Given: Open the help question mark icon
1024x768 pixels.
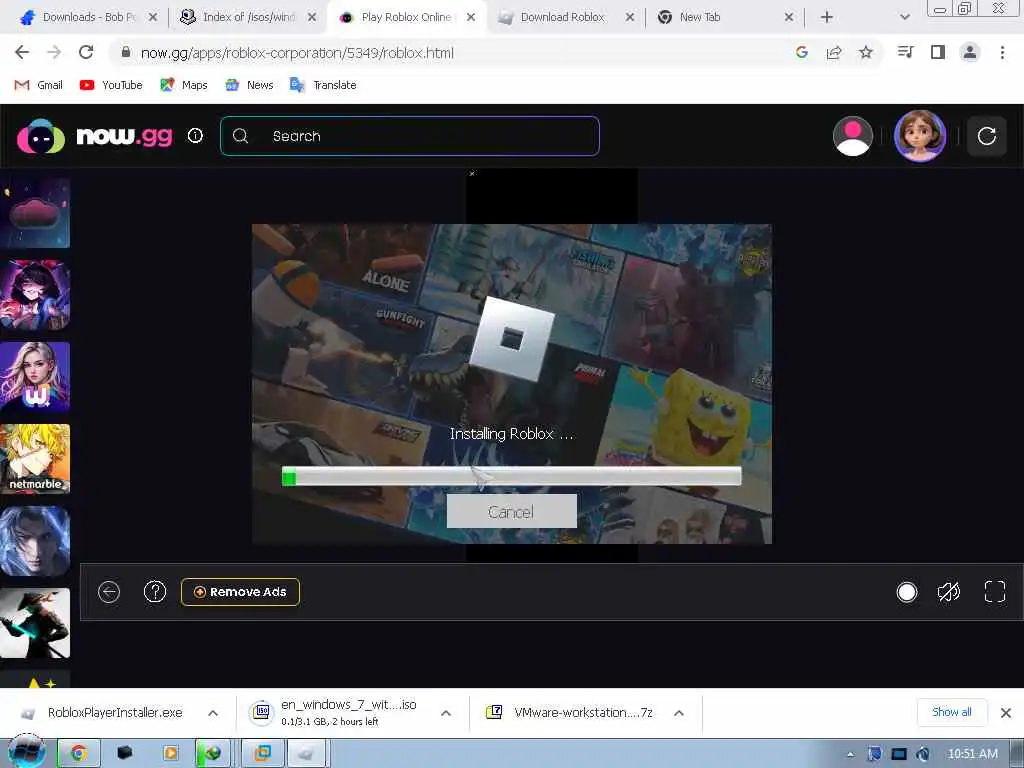Looking at the screenshot, I should coord(155,592).
